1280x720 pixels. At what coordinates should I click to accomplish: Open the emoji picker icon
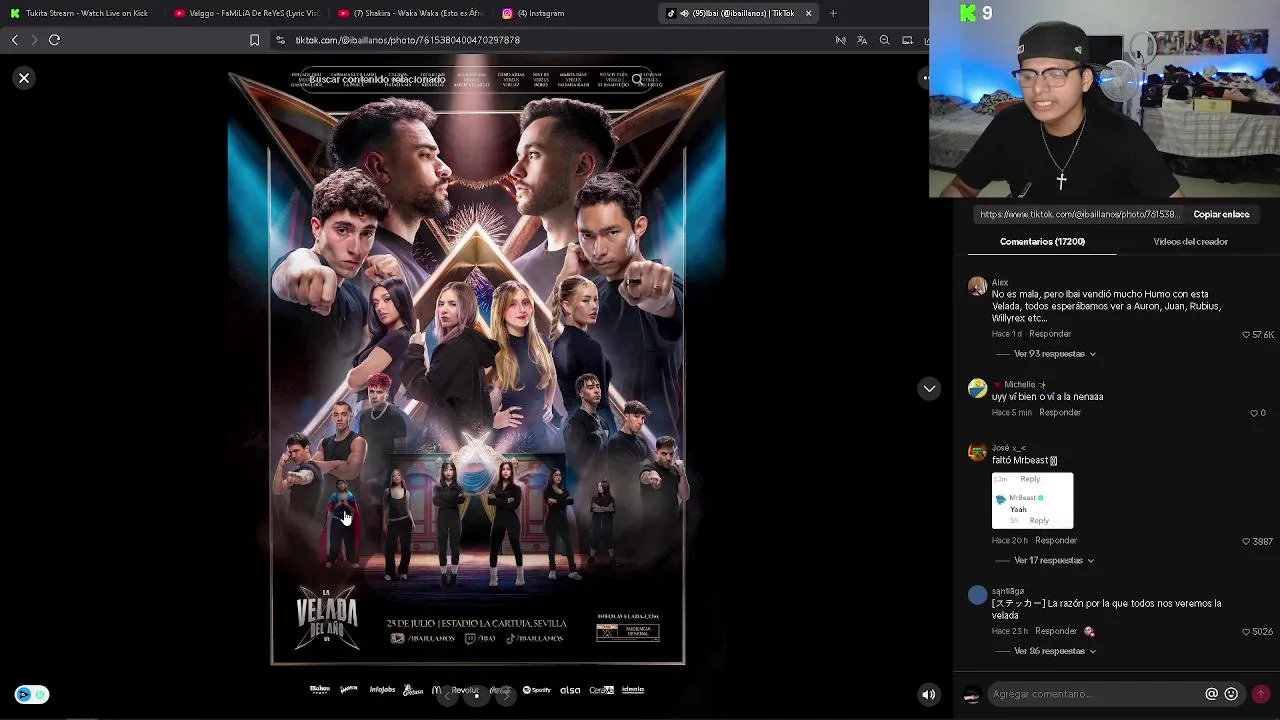point(1231,694)
